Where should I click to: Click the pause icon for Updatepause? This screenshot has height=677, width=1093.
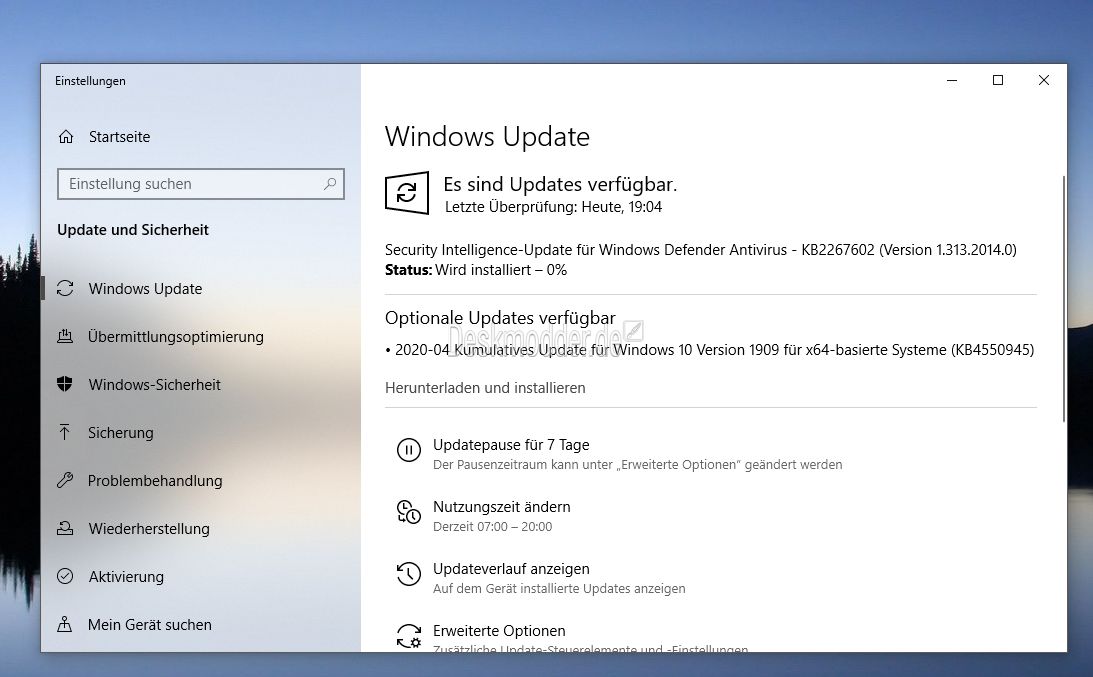[x=408, y=450]
